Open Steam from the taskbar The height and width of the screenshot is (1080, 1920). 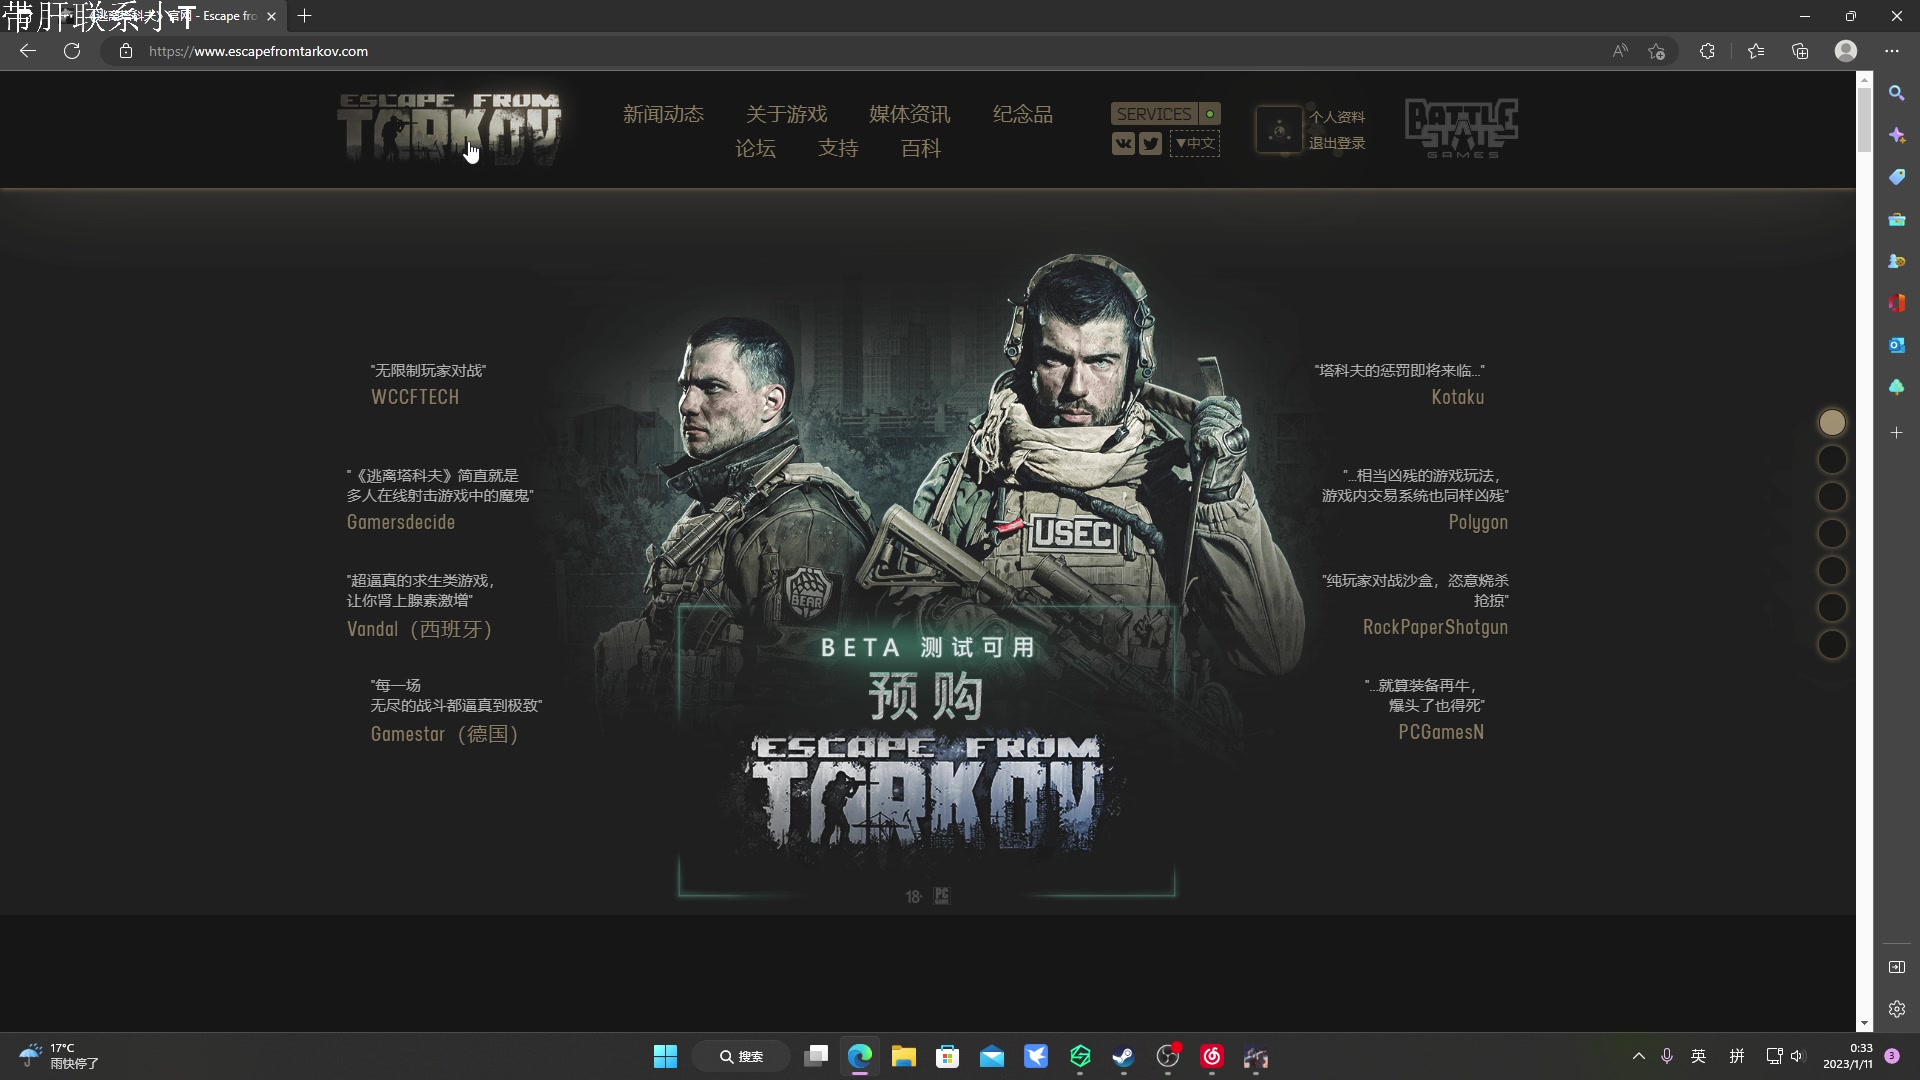(1124, 1057)
